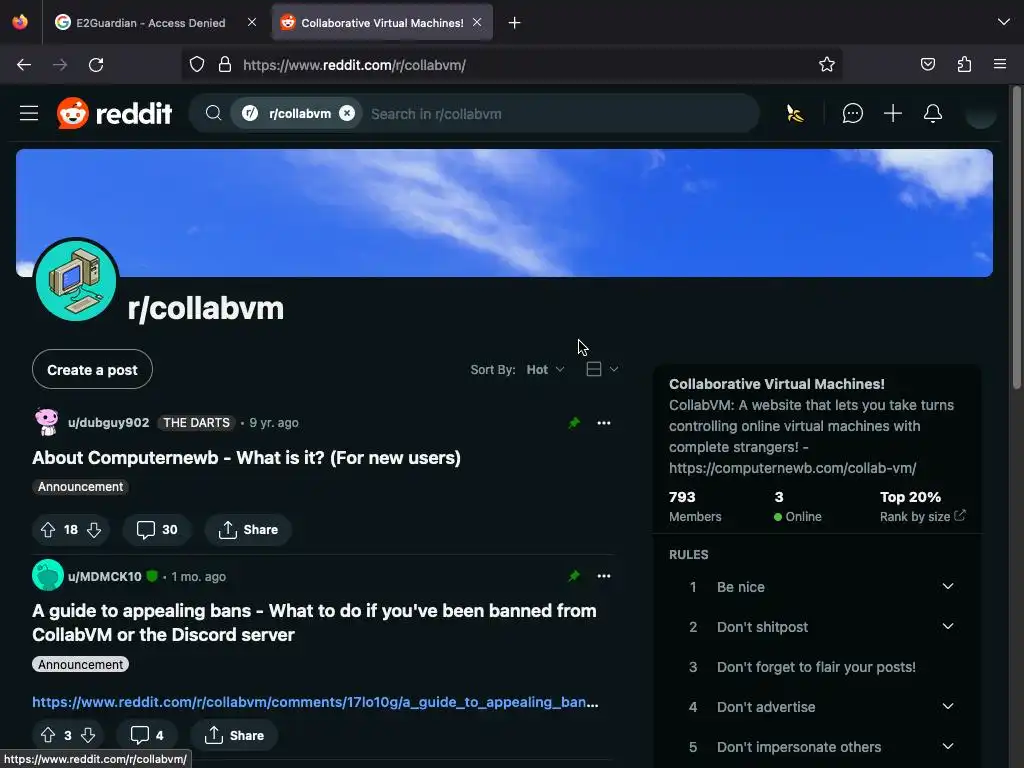Open overflow menu on About Computernewb post
Image resolution: width=1024 pixels, height=768 pixels.
pos(604,423)
